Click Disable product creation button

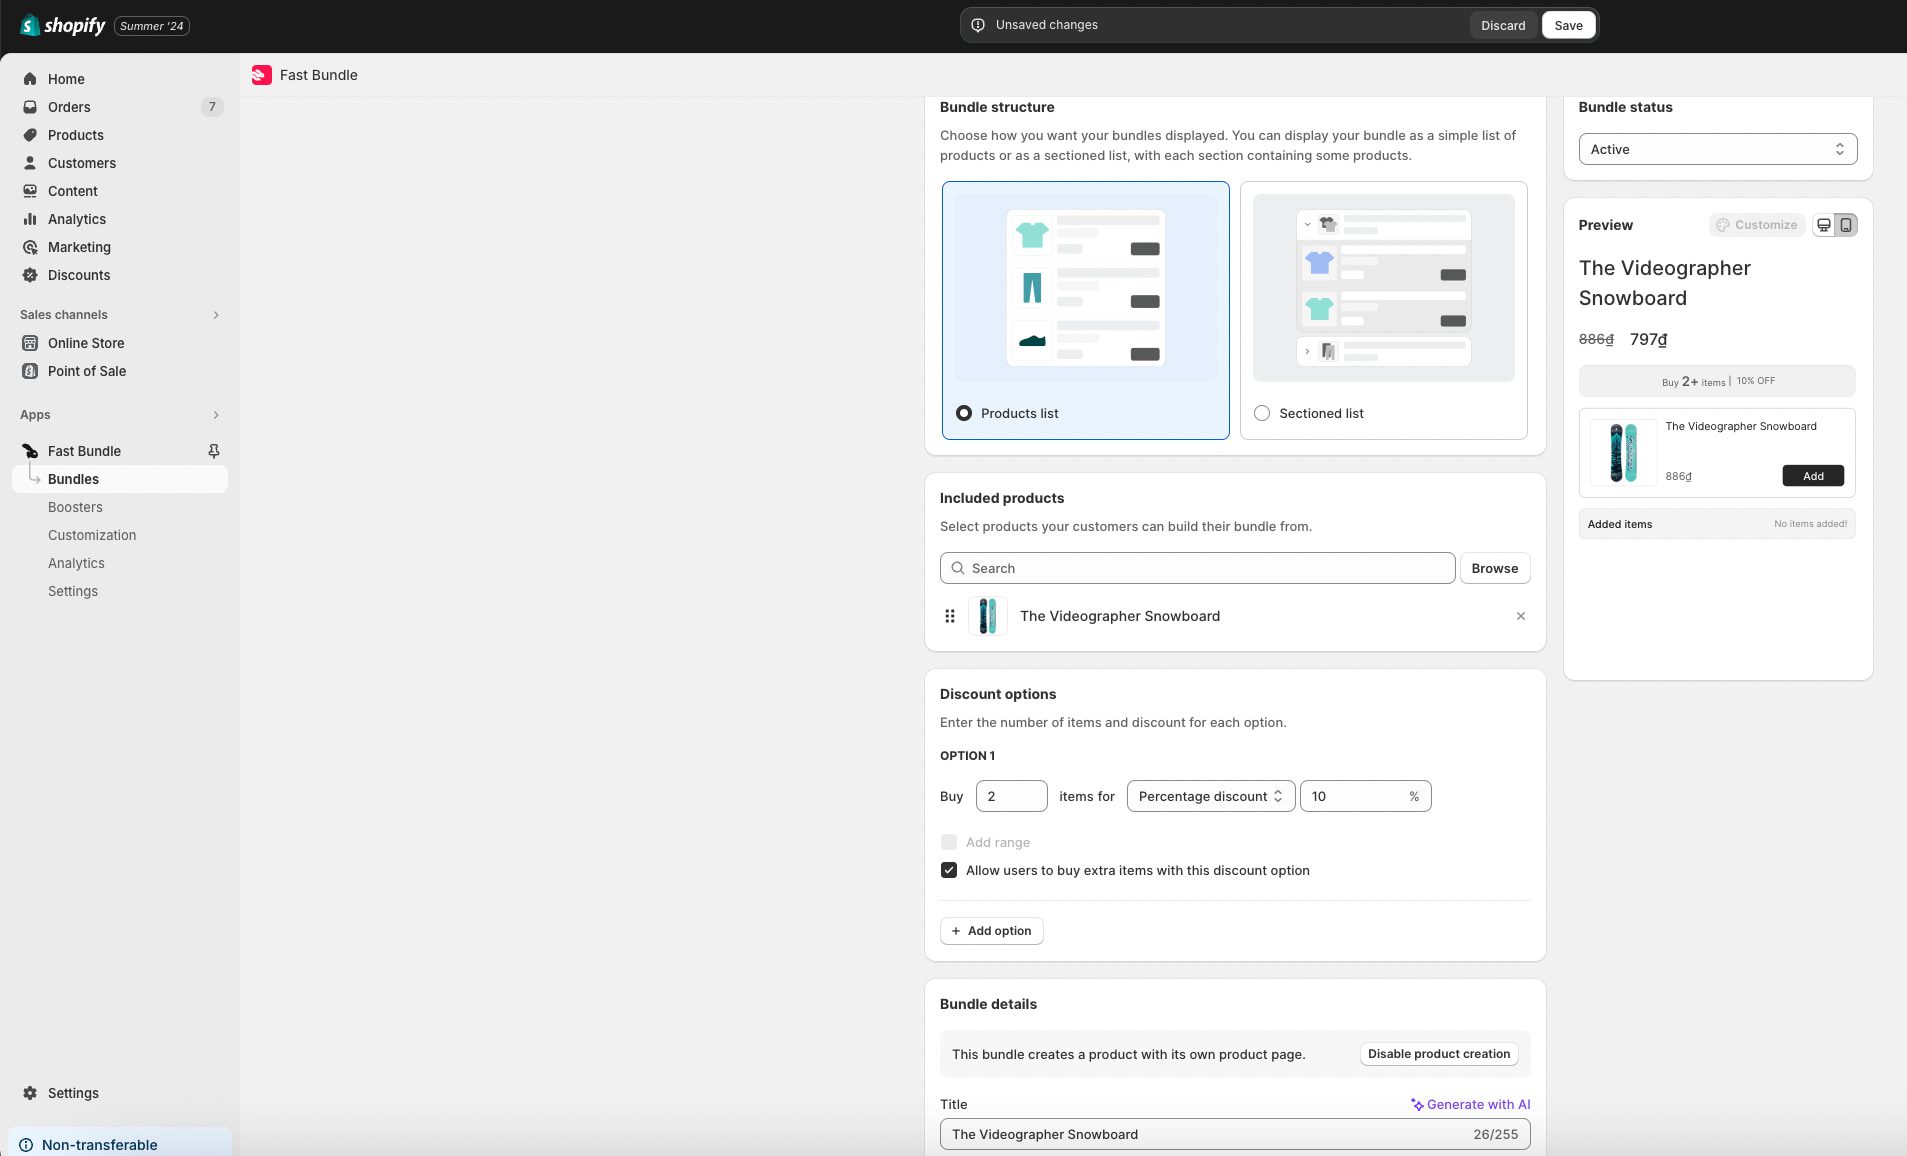1438,1054
